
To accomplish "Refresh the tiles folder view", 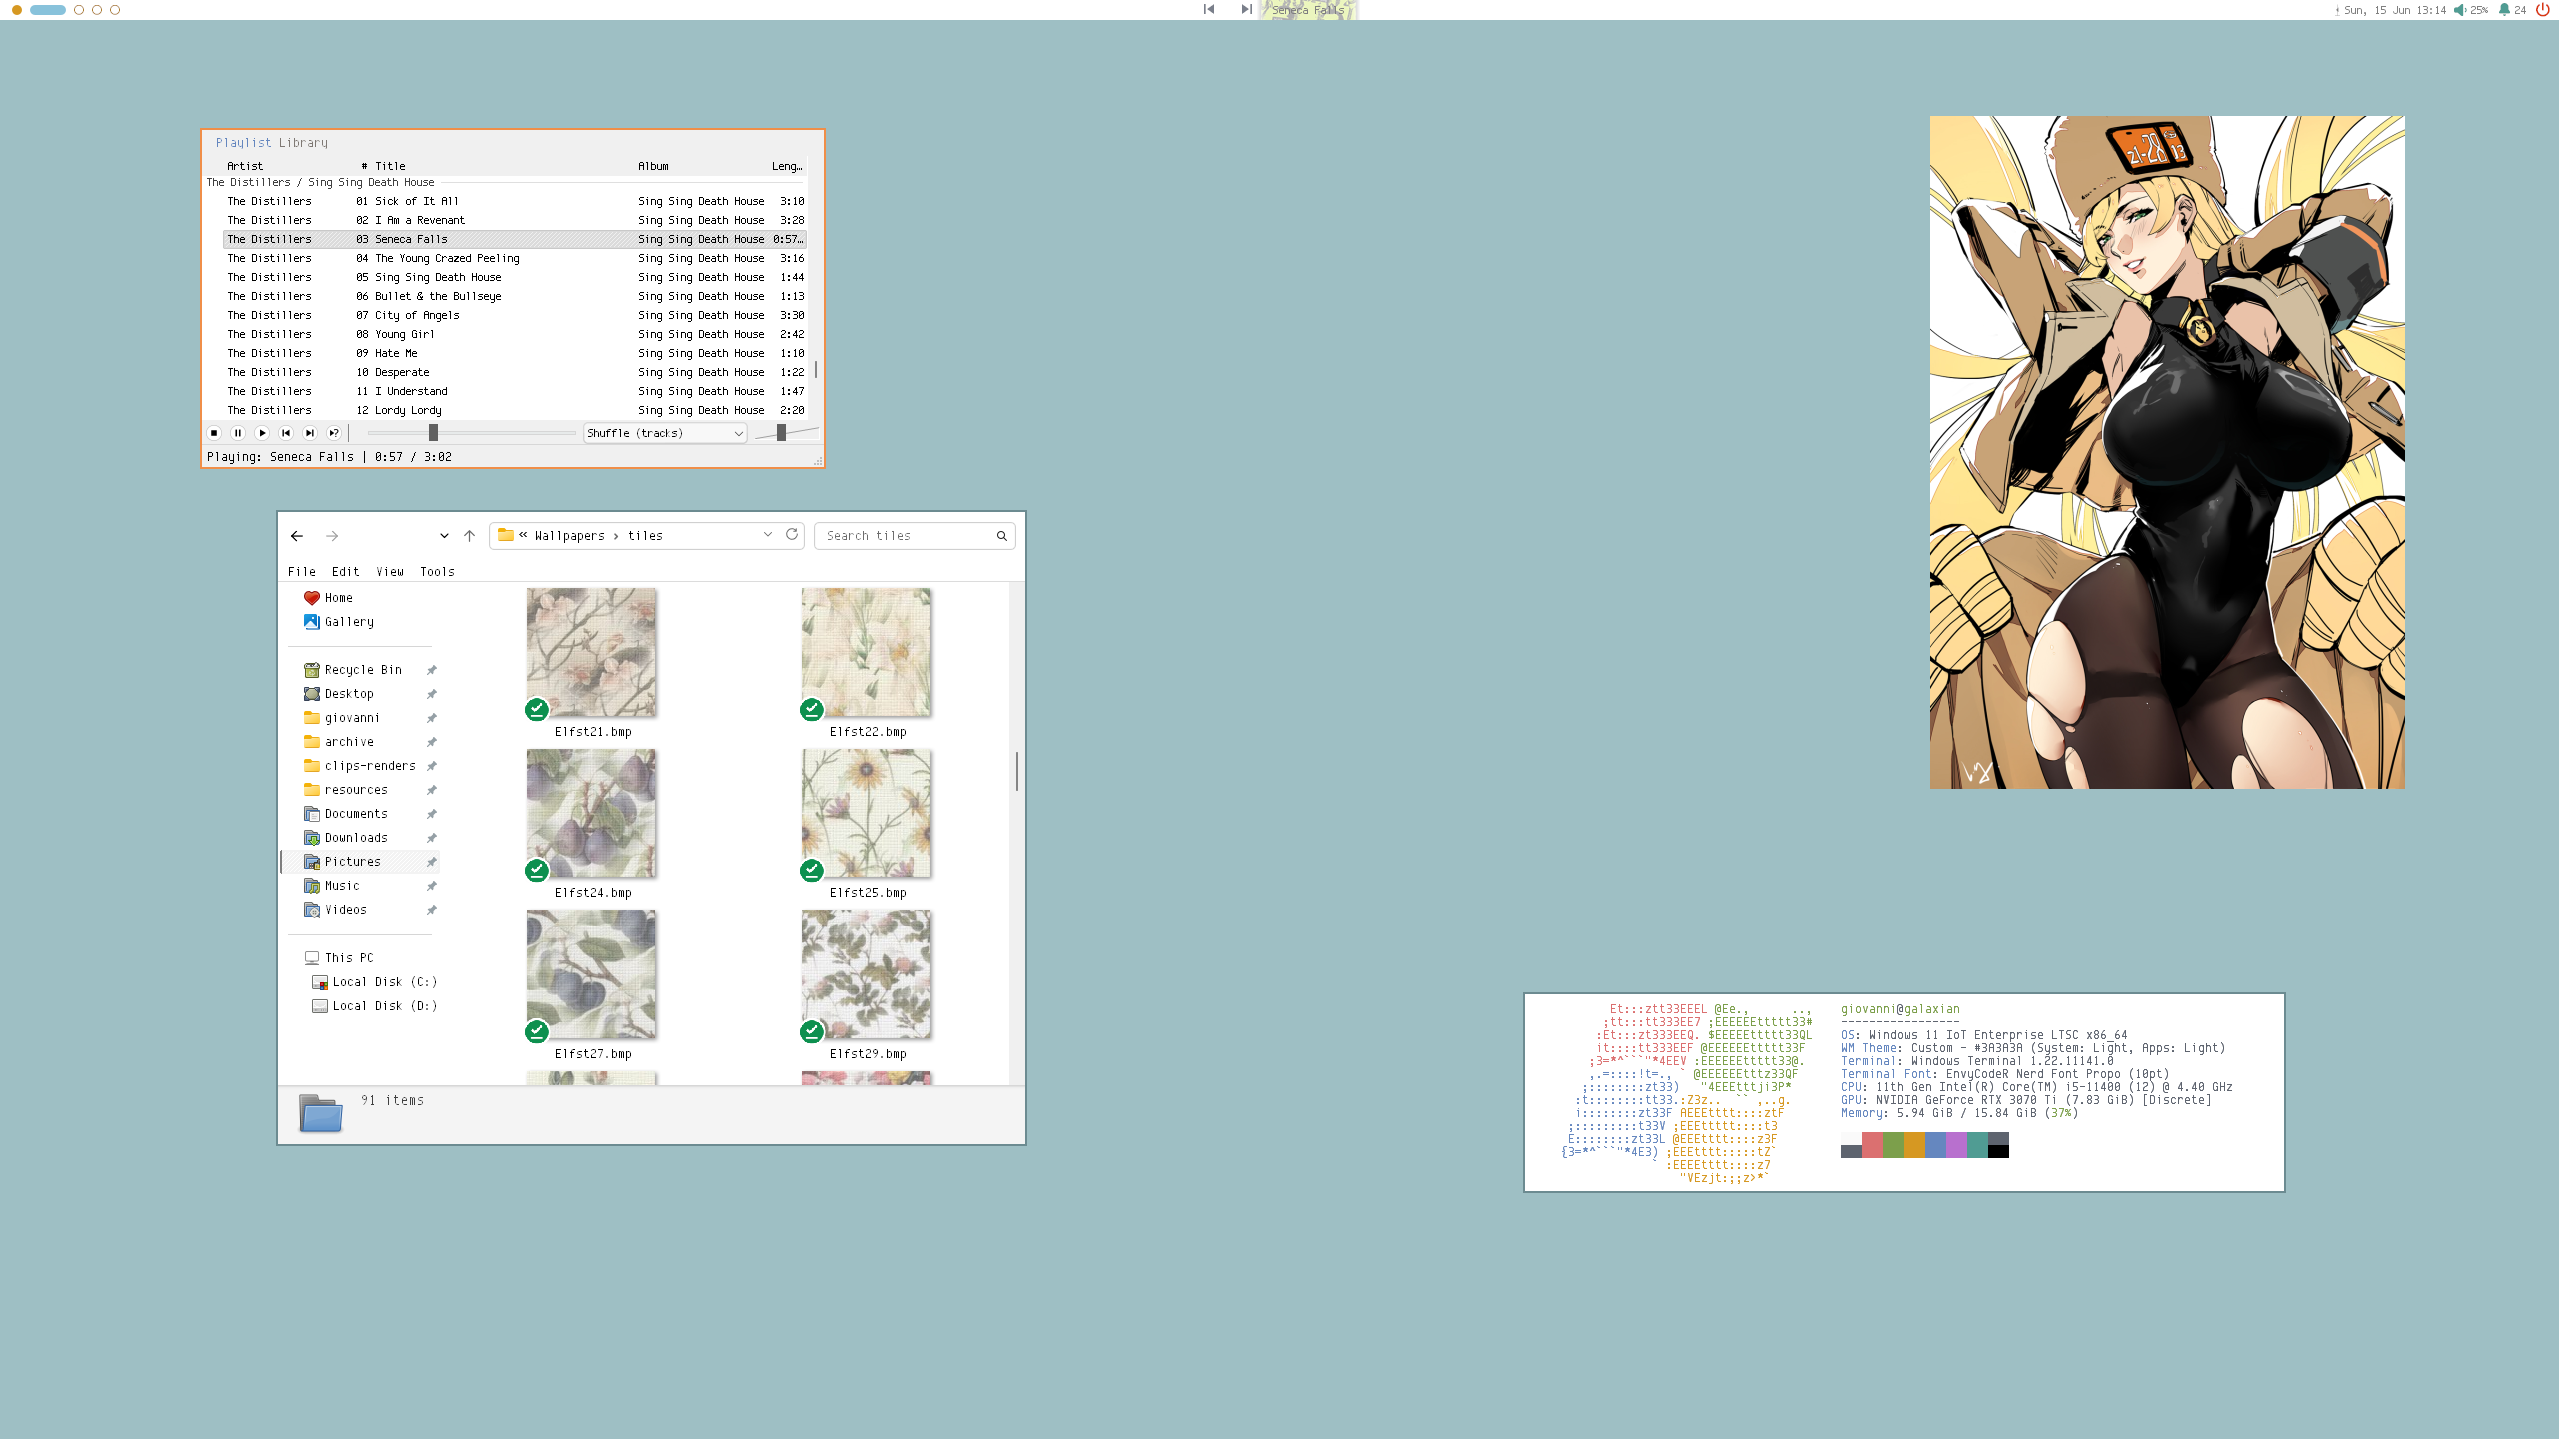I will pyautogui.click(x=792, y=534).
